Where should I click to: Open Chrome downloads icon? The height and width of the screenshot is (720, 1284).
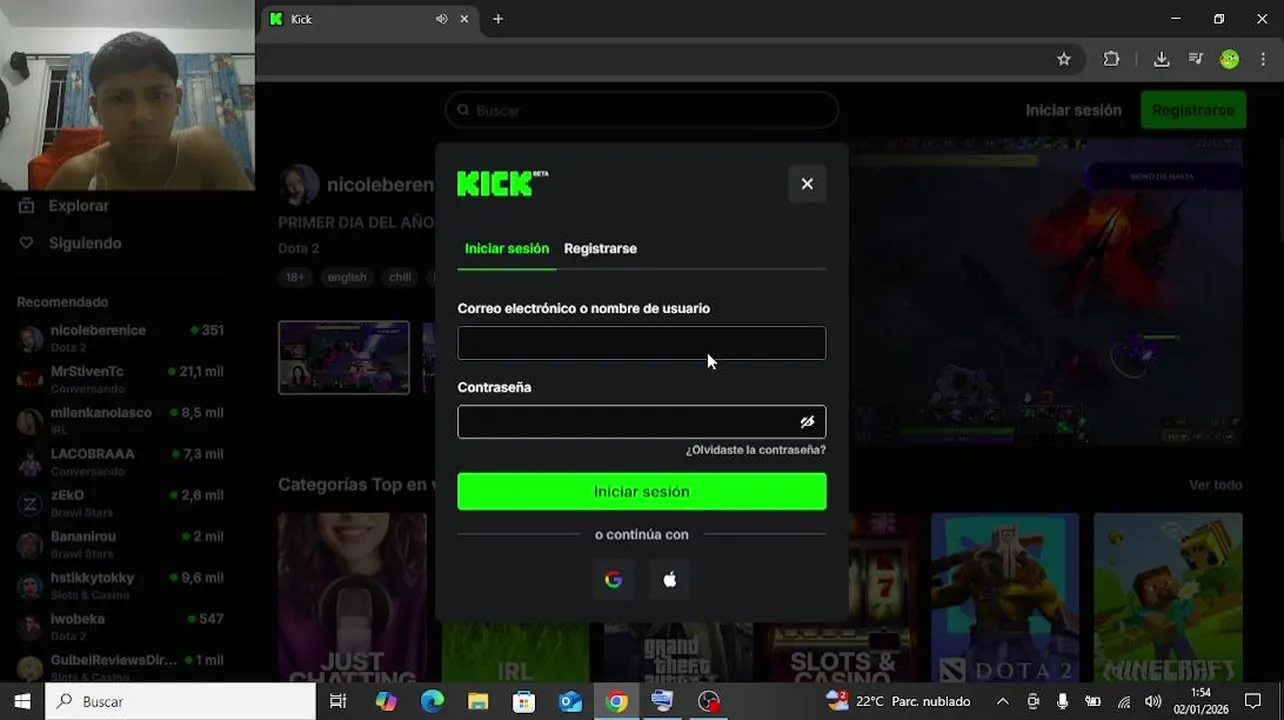pos(1161,59)
